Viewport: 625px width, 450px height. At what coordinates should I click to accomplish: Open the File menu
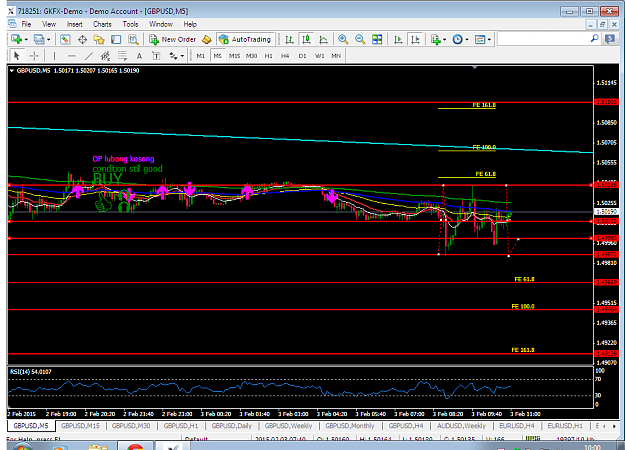click(26, 24)
